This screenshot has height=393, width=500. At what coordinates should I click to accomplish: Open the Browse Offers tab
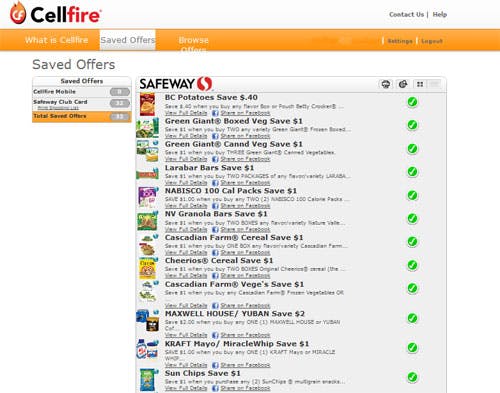click(x=193, y=44)
